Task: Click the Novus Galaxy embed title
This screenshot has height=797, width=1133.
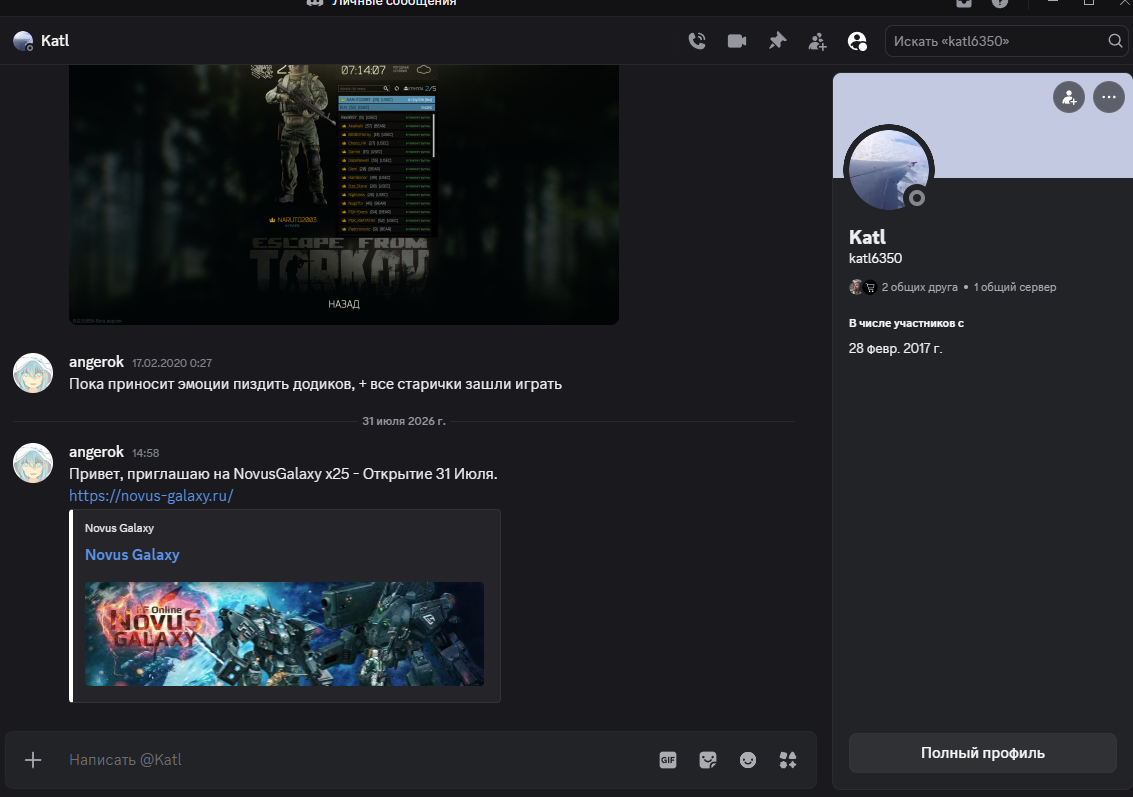Action: pos(132,555)
